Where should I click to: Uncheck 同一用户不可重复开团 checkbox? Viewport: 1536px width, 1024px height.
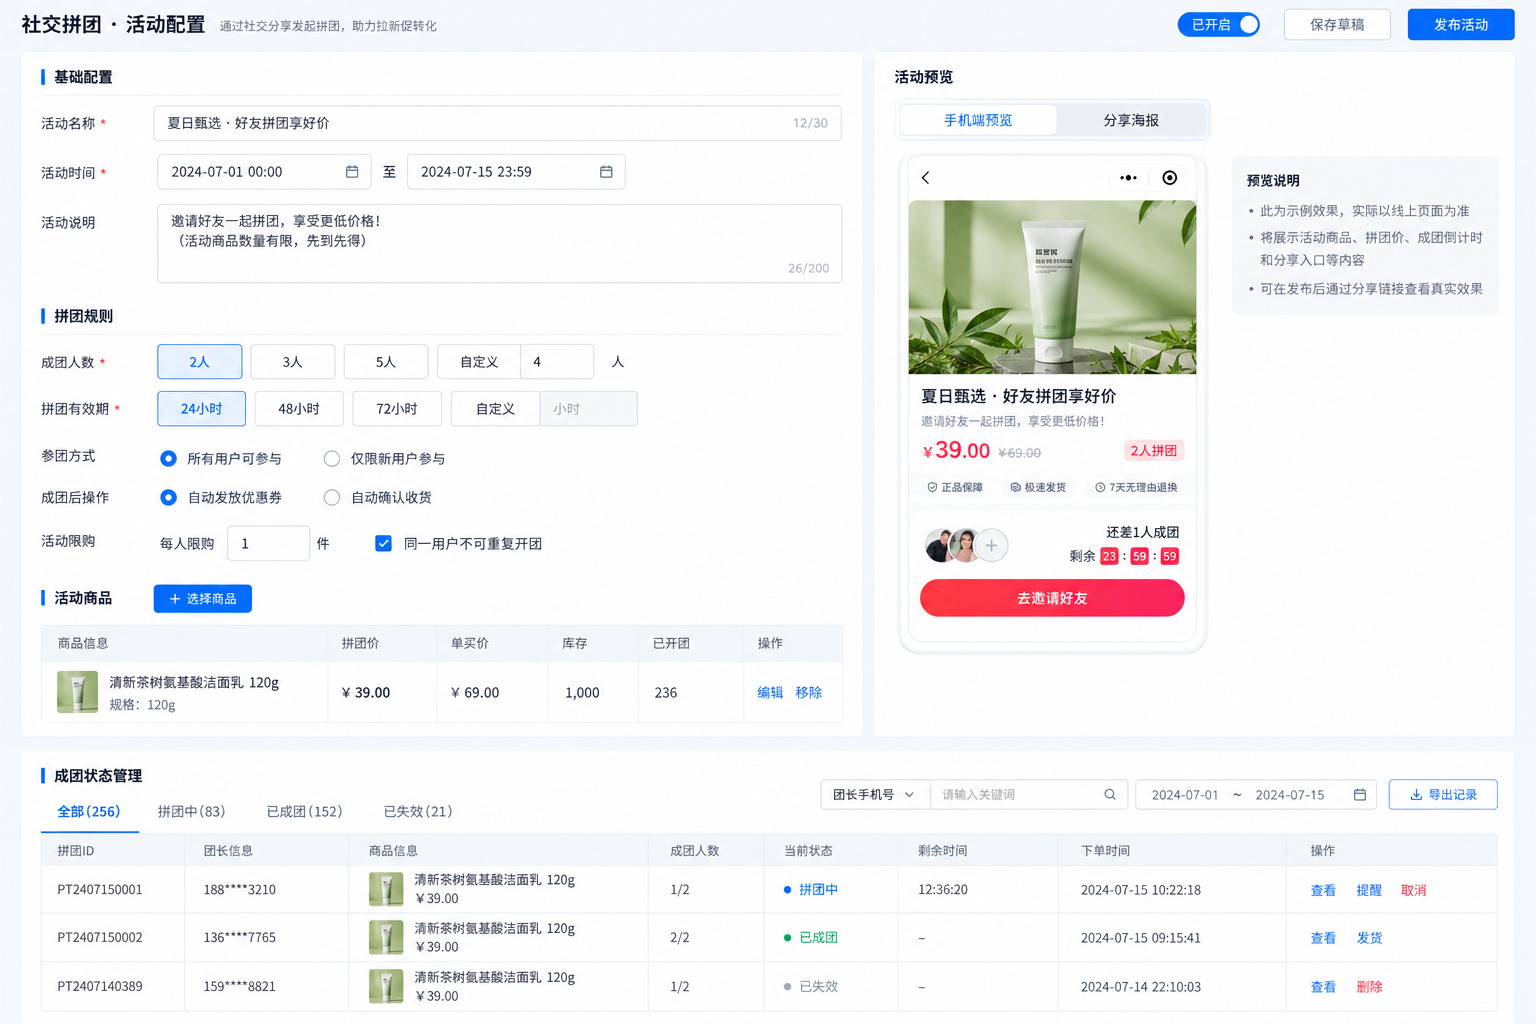click(383, 544)
